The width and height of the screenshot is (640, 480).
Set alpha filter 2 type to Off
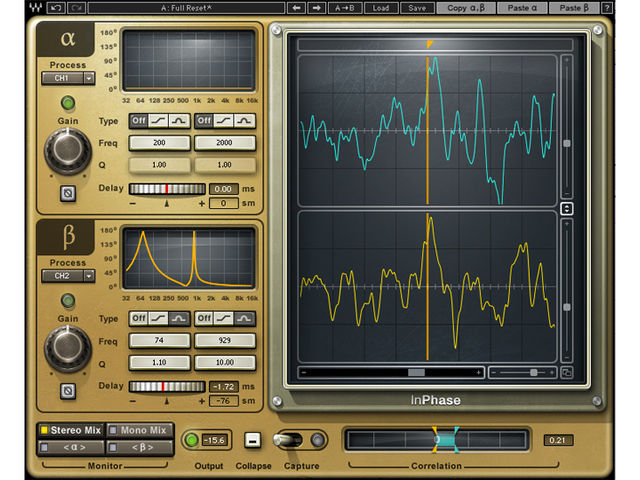coord(204,121)
